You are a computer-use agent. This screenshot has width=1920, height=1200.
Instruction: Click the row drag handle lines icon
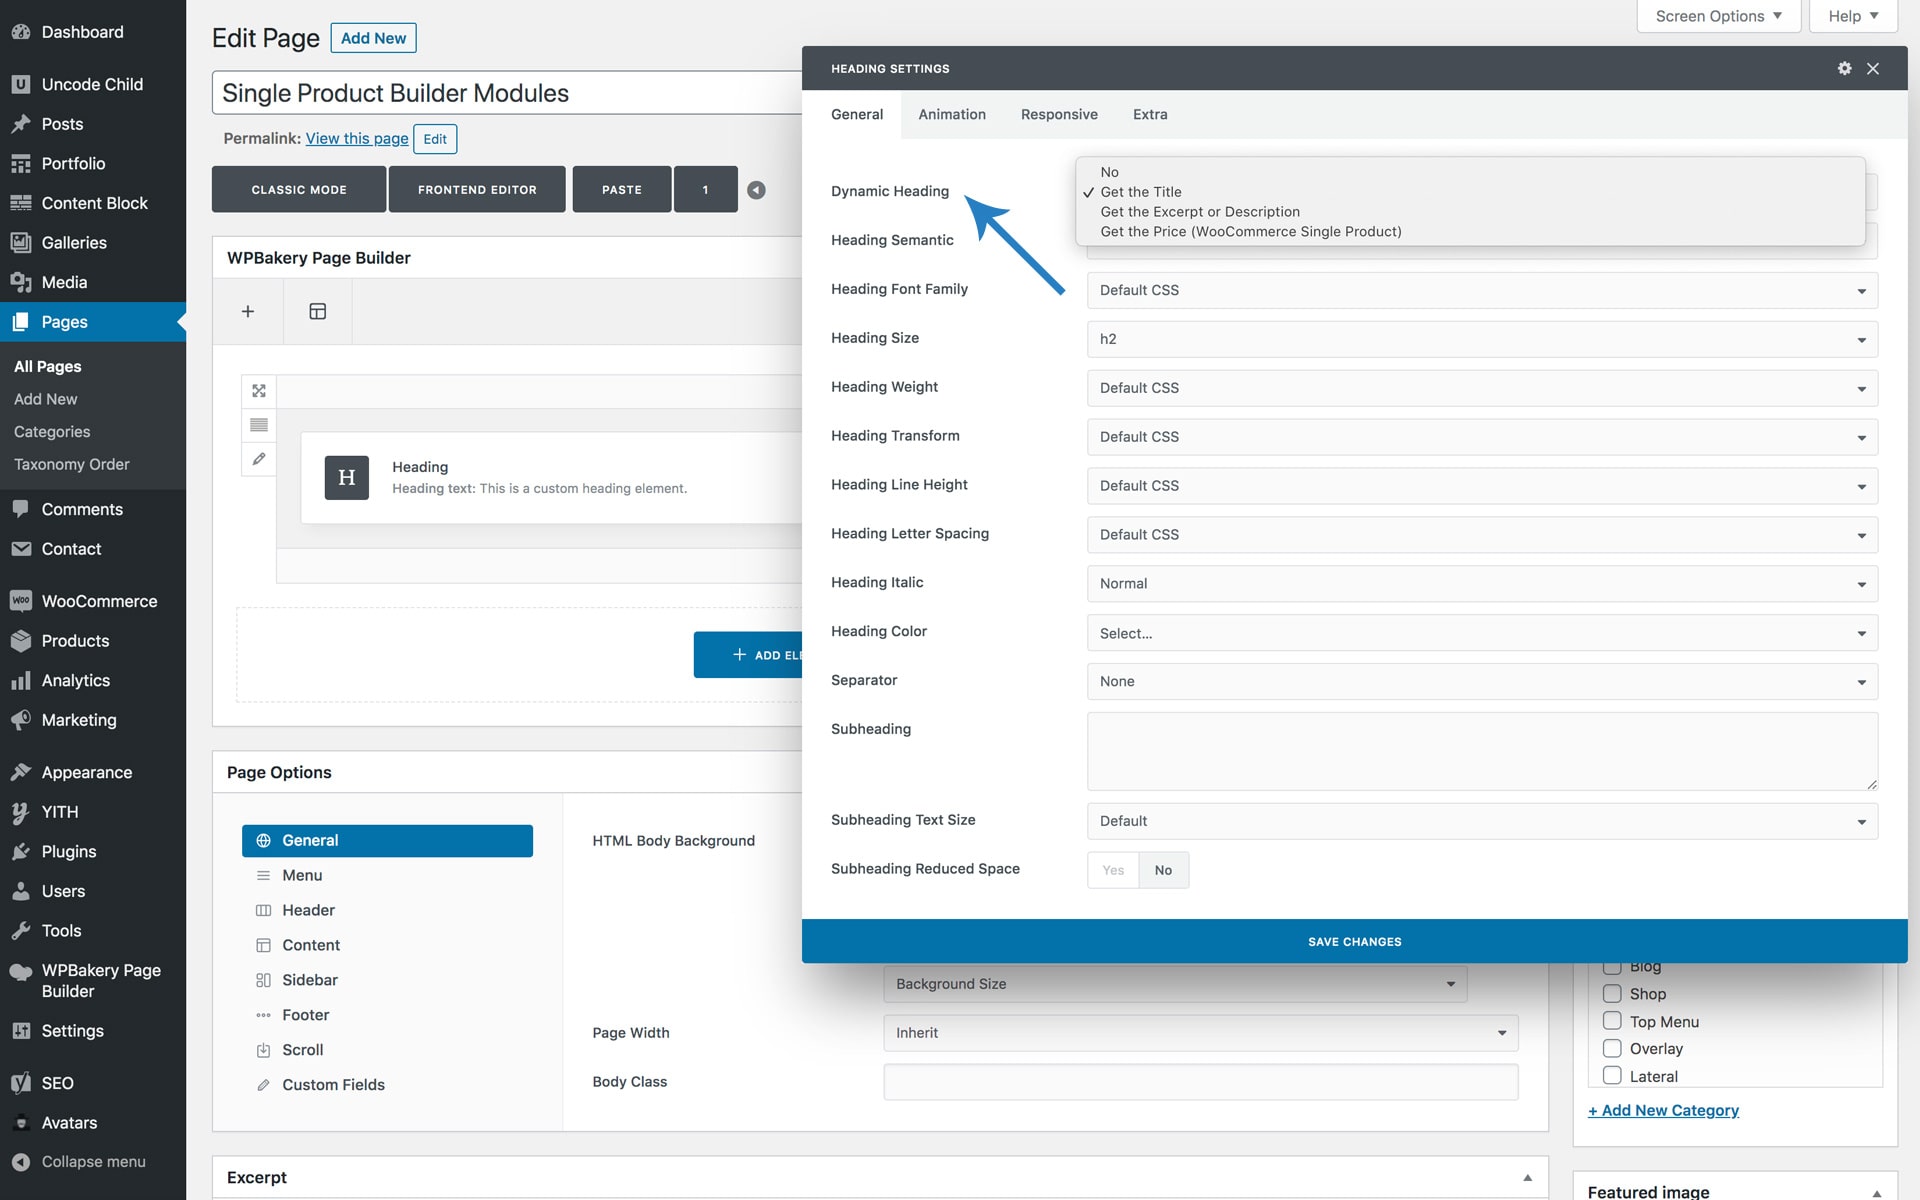(259, 425)
